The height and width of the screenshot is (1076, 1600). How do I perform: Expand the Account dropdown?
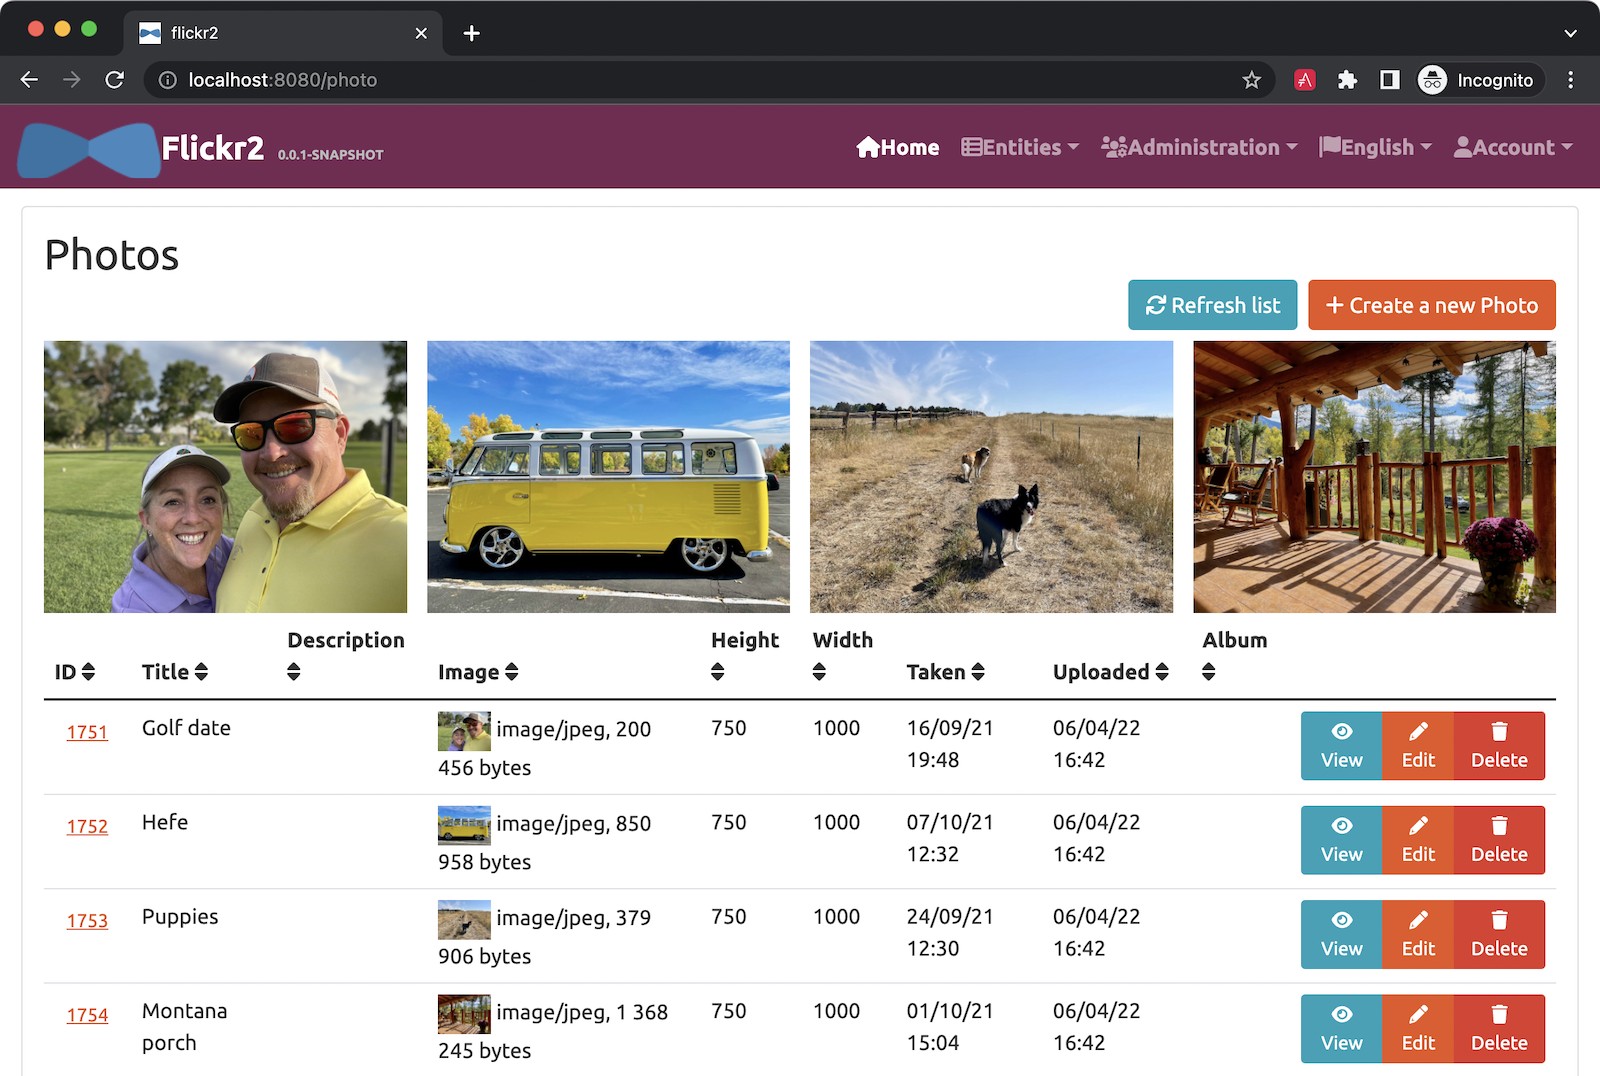tap(1513, 148)
